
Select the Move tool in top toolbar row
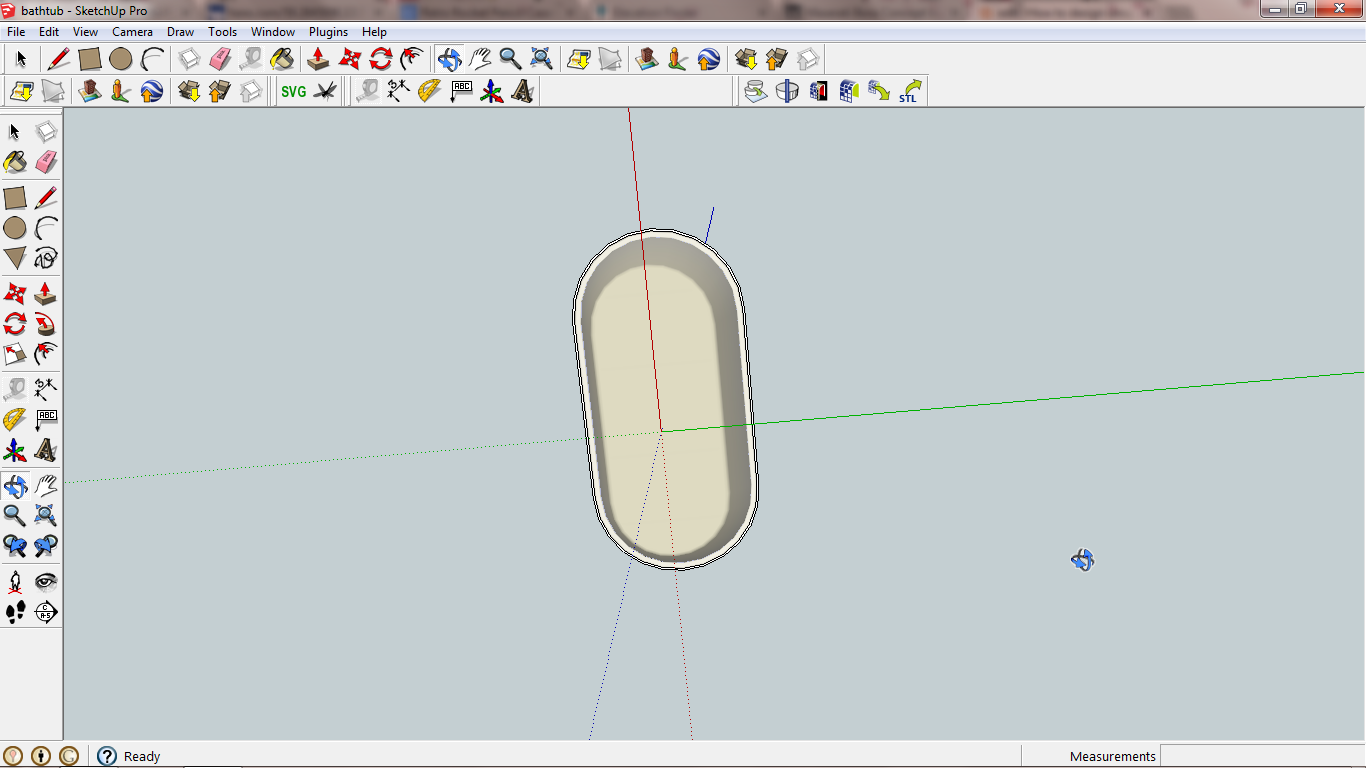(x=349, y=58)
